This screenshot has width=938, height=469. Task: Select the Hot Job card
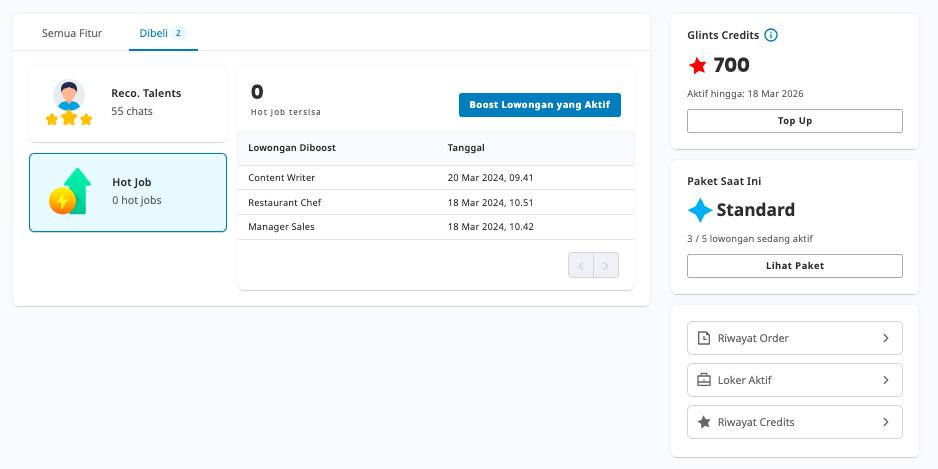point(128,193)
